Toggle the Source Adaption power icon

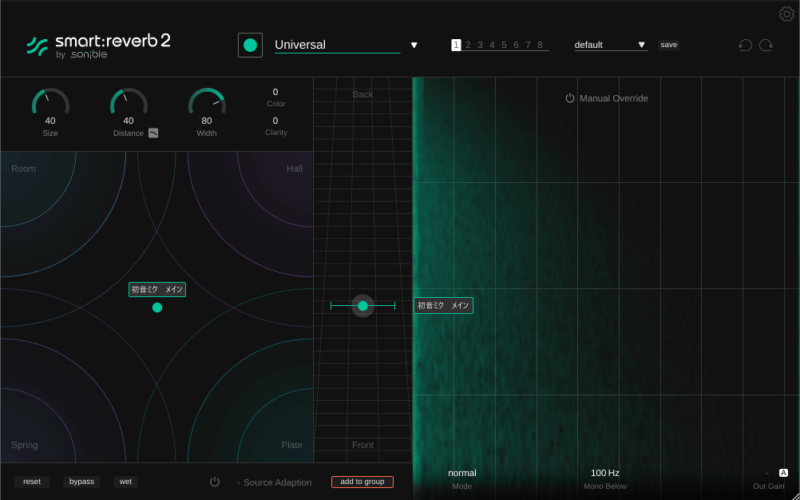[x=215, y=482]
